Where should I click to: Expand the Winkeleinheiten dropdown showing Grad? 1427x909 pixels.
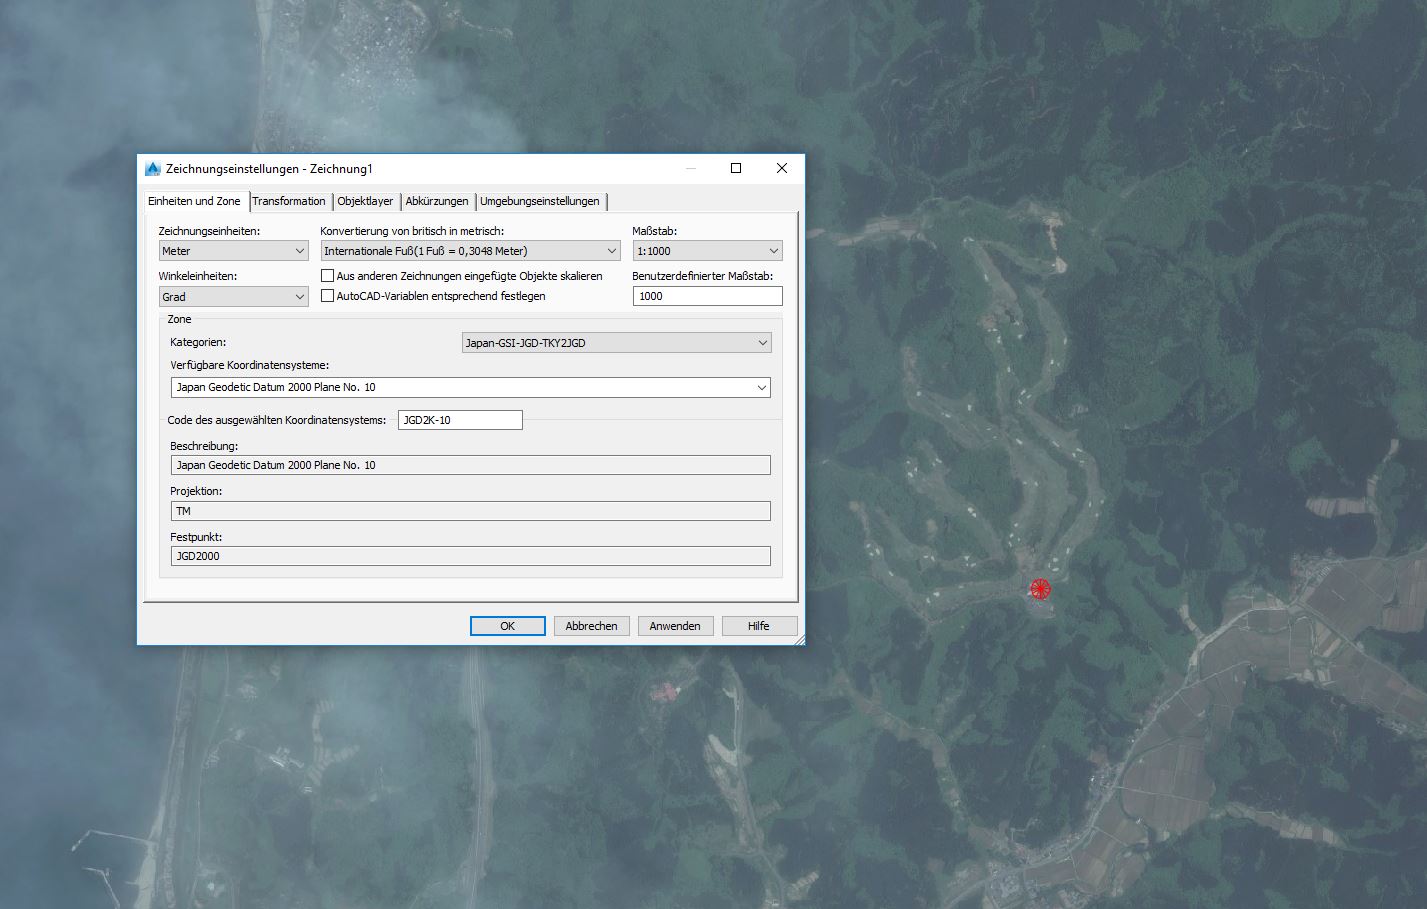pyautogui.click(x=233, y=297)
